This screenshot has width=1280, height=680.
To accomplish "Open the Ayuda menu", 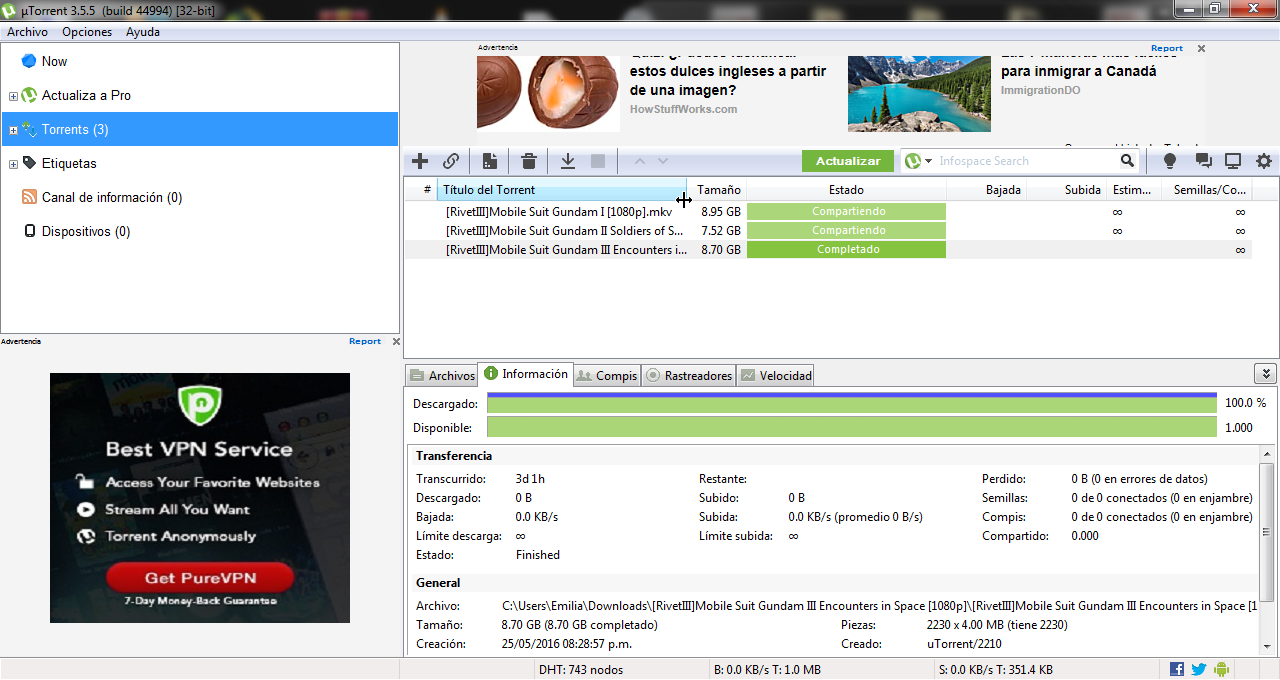I will pos(143,32).
